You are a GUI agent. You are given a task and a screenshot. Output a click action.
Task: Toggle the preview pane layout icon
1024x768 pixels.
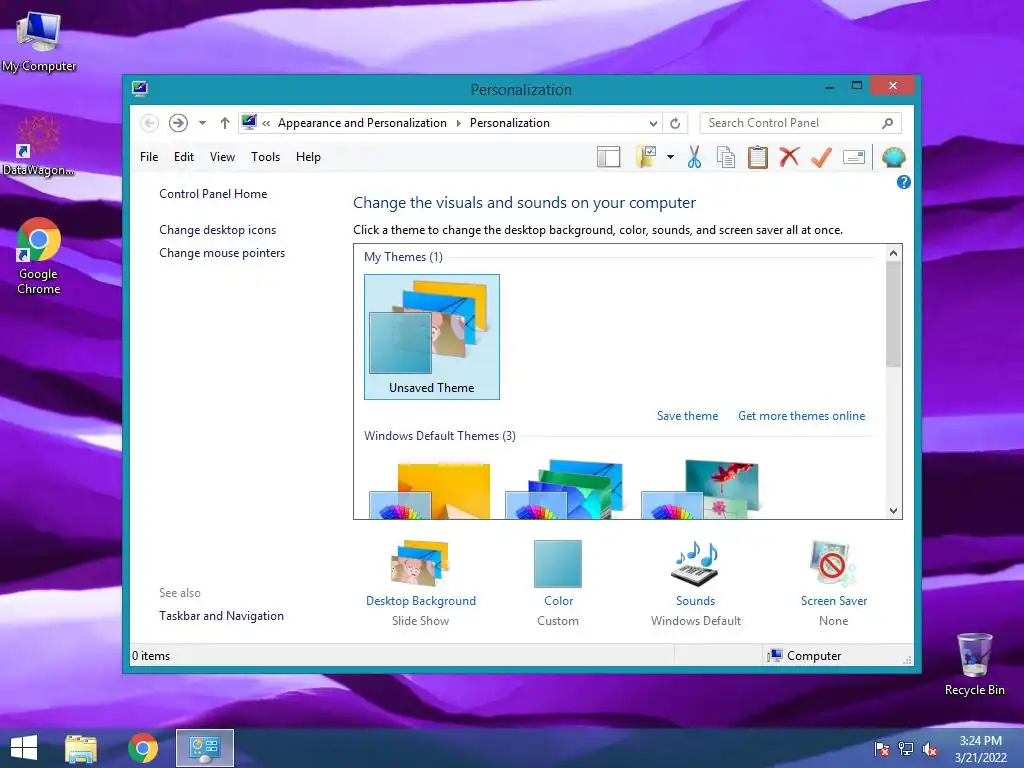pyautogui.click(x=609, y=157)
